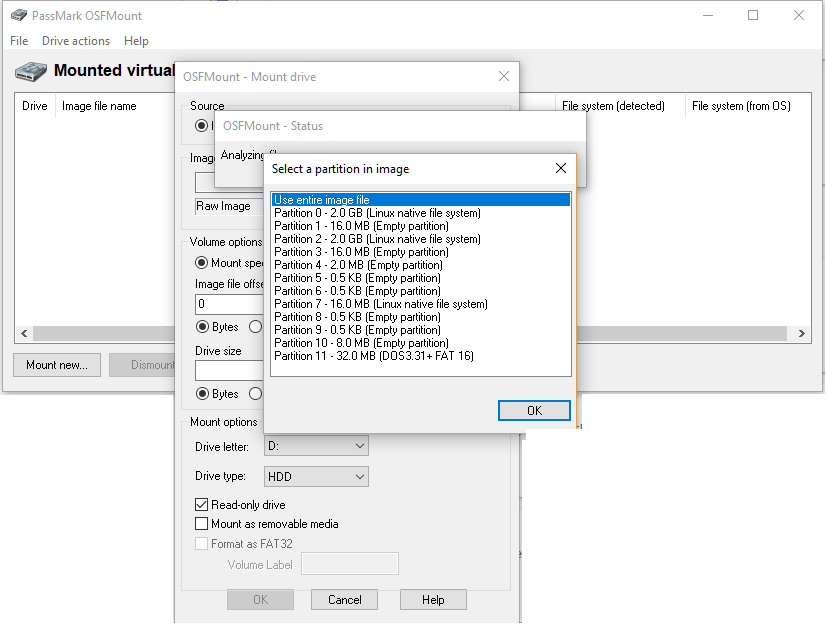This screenshot has height=625, width=826.
Task: Open the File menu
Action: coord(19,41)
